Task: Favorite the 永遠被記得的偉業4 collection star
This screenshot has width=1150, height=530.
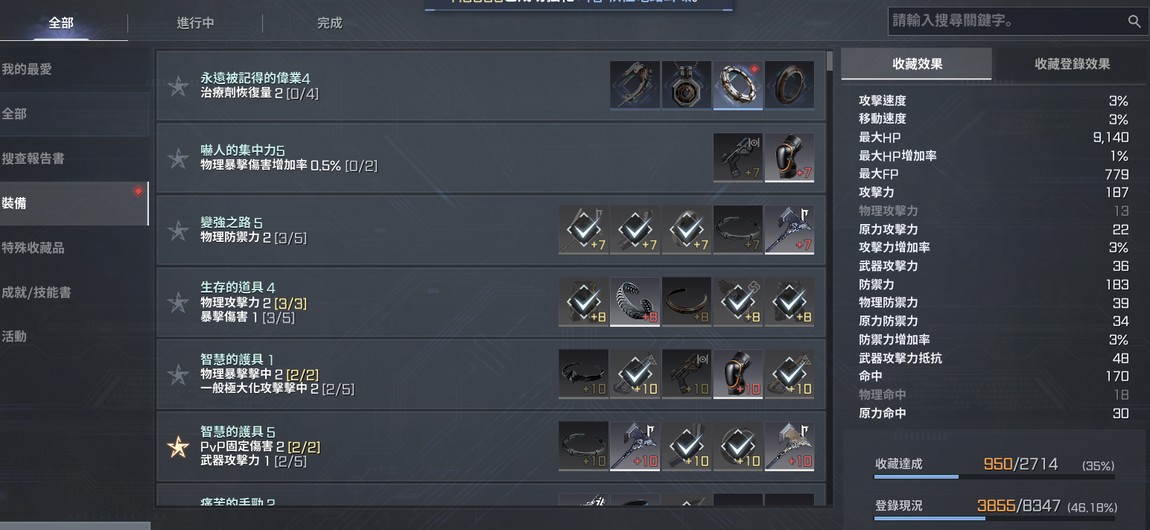Action: click(x=178, y=87)
